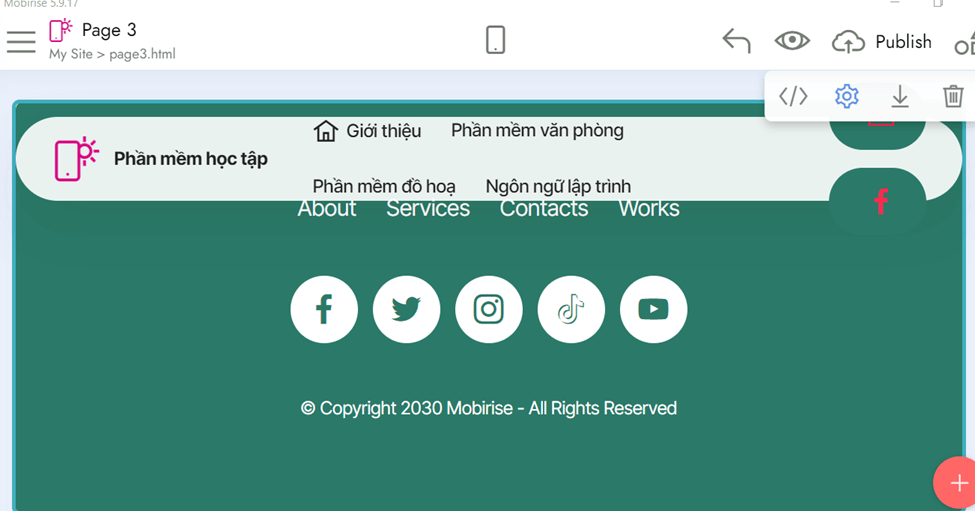
Task: Open block parameters gear icon
Action: pos(847,96)
